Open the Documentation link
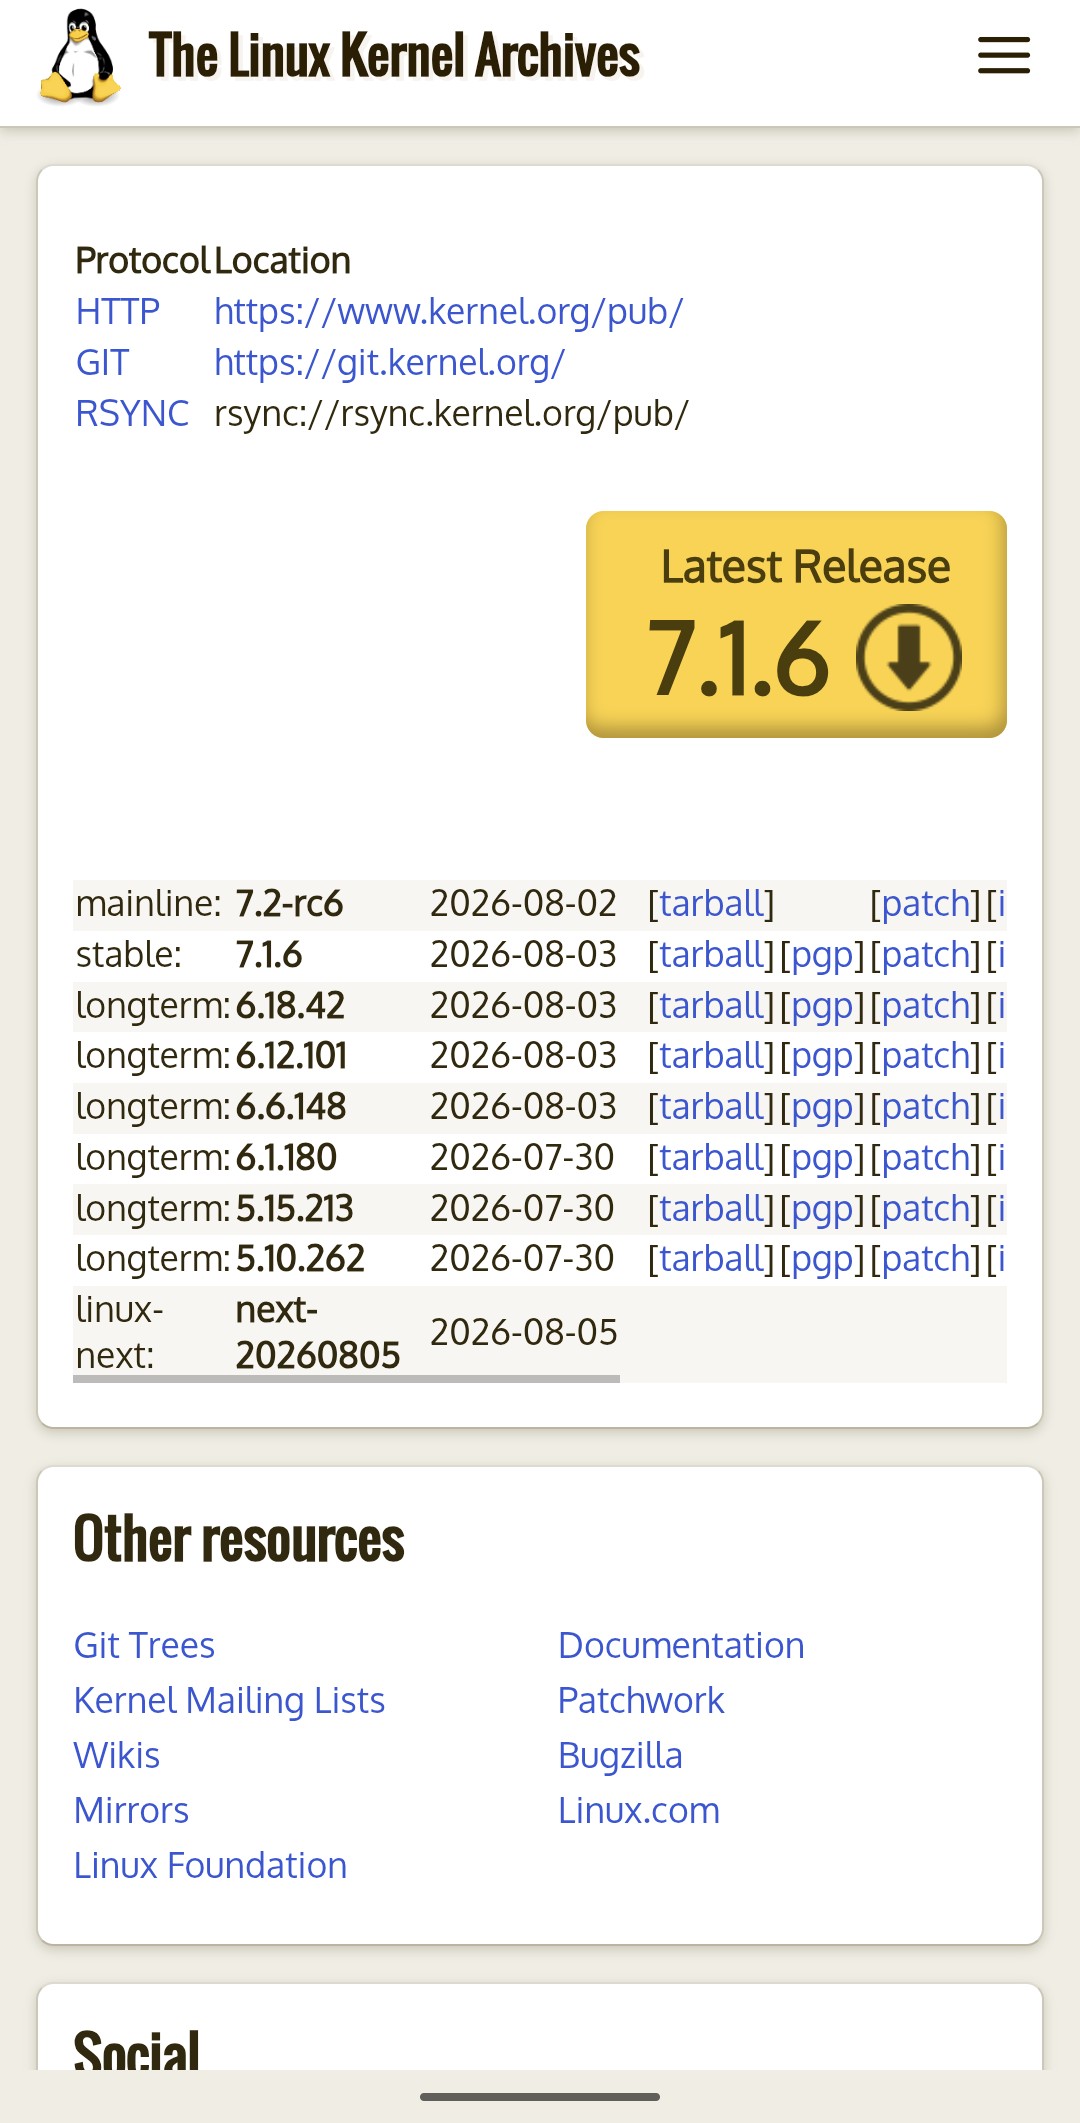 681,1646
